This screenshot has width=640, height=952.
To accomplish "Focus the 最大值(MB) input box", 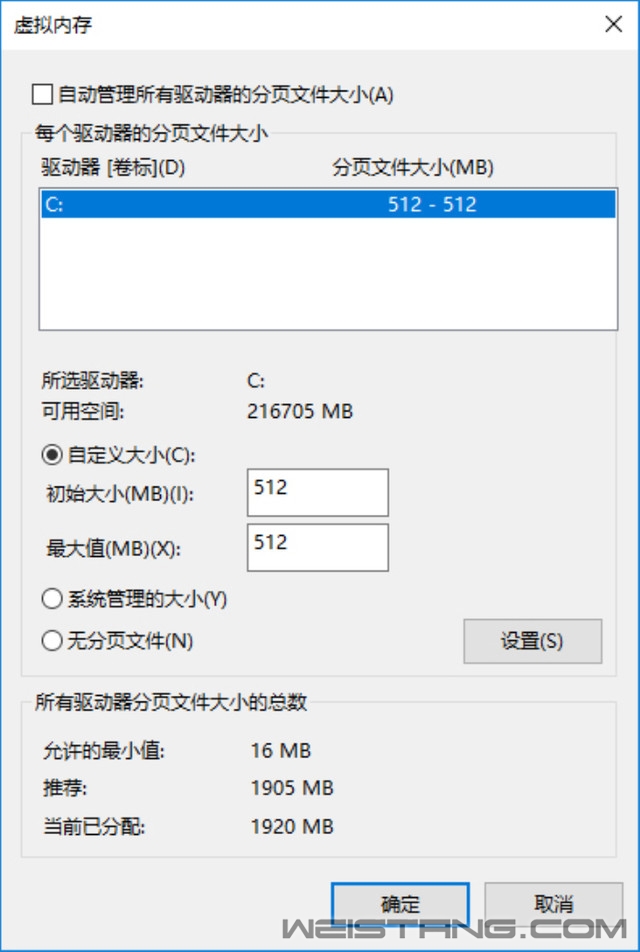I will [318, 548].
